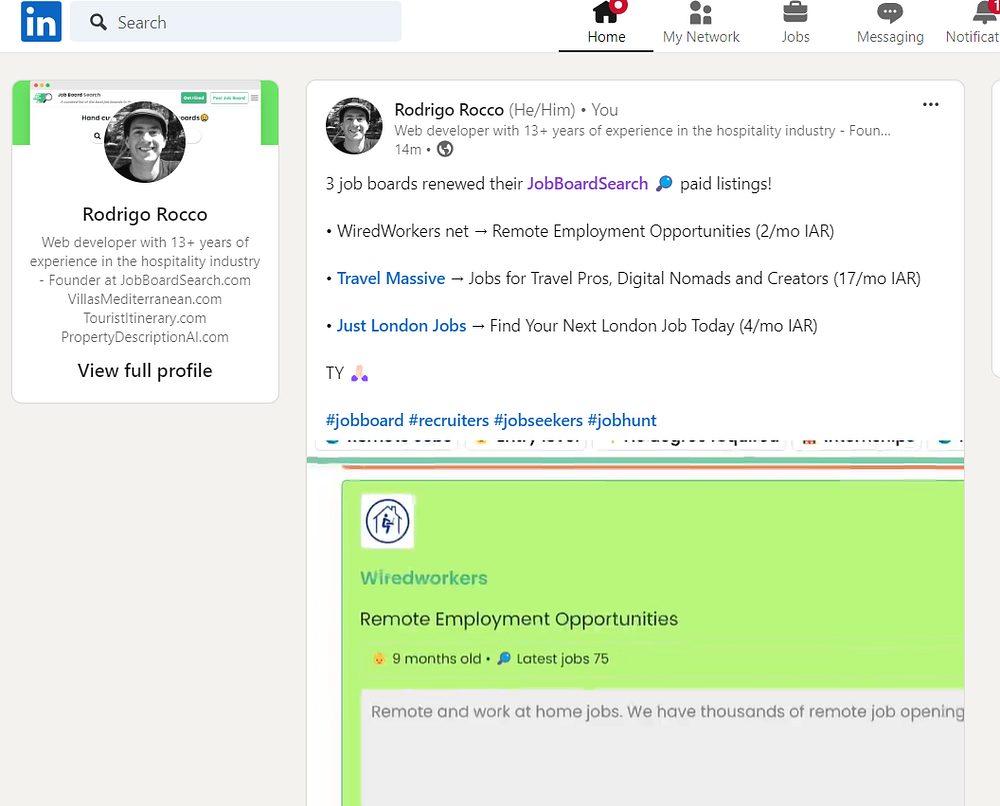Open the post's three-dot options menu
This screenshot has height=806, width=1000.
tap(930, 104)
